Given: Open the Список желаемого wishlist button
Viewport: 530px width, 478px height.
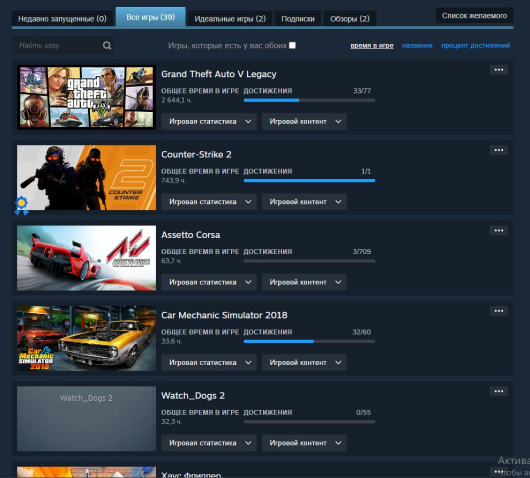Looking at the screenshot, I should tap(474, 16).
